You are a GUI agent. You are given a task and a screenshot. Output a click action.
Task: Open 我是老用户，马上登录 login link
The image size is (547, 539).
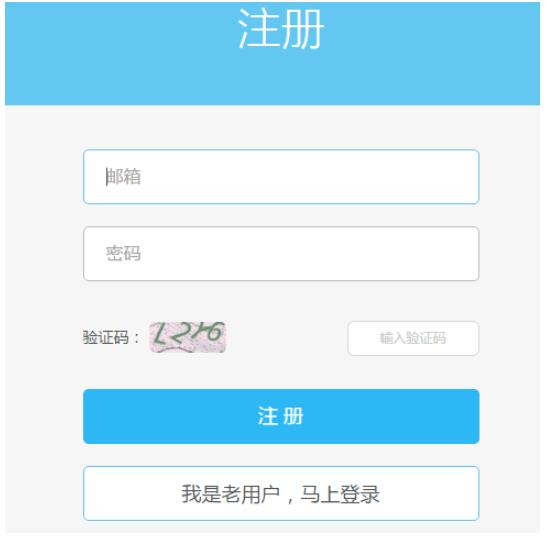pos(281,493)
